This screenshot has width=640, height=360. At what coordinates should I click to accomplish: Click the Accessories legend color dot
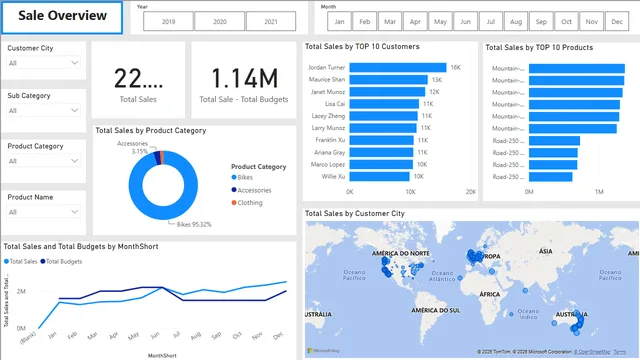(234, 190)
